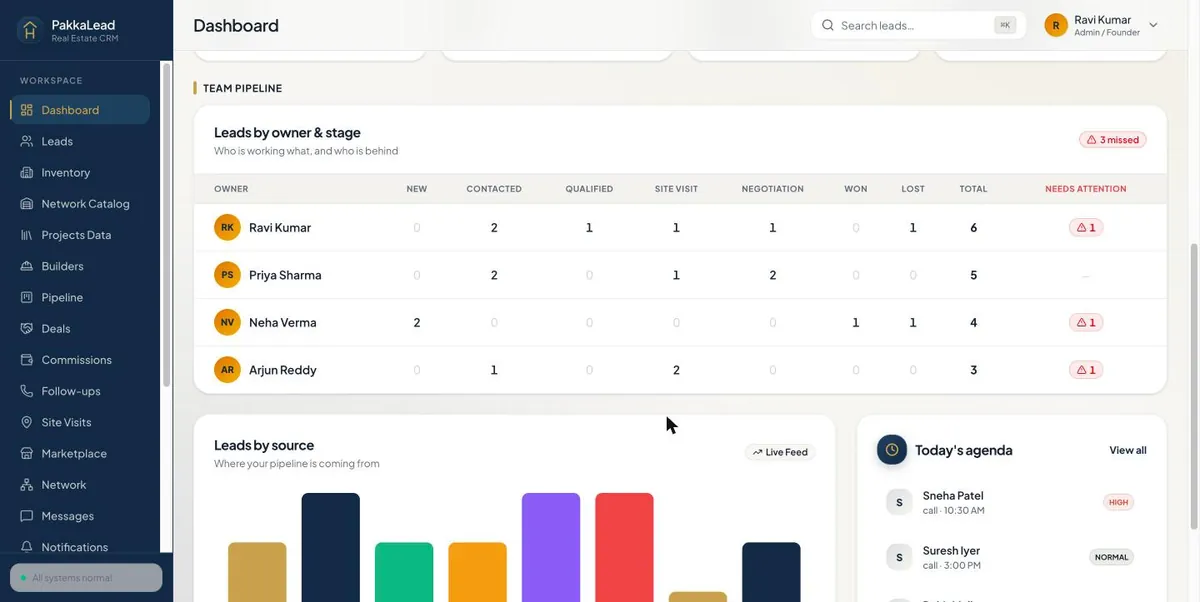Screen dimensions: 1200x602
Task: Click the All systems normal status pill
Action: pos(86,578)
